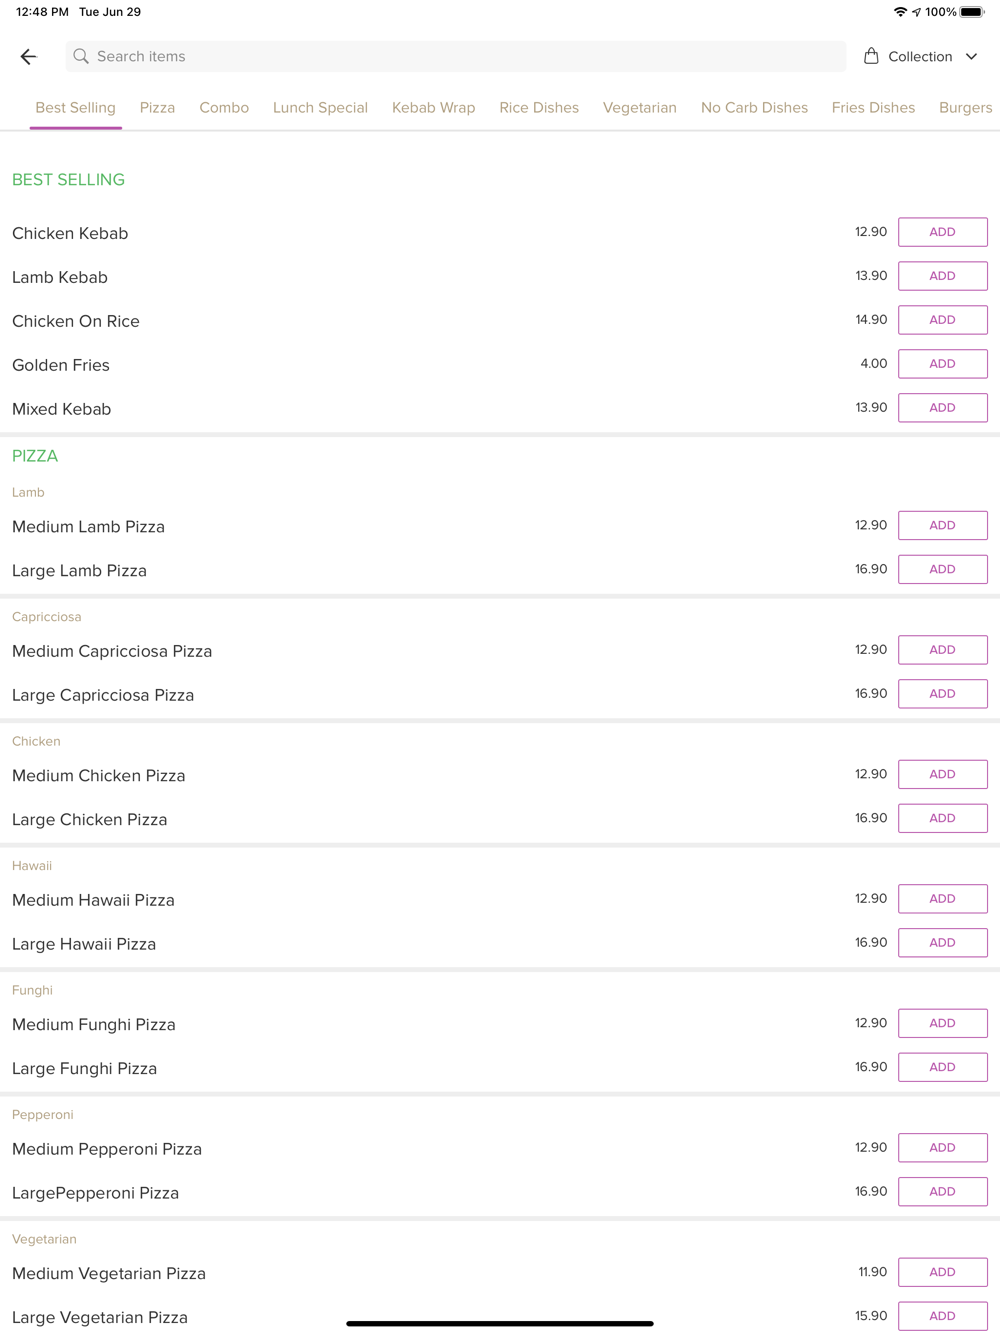Add Golden Fries to the order

click(942, 364)
